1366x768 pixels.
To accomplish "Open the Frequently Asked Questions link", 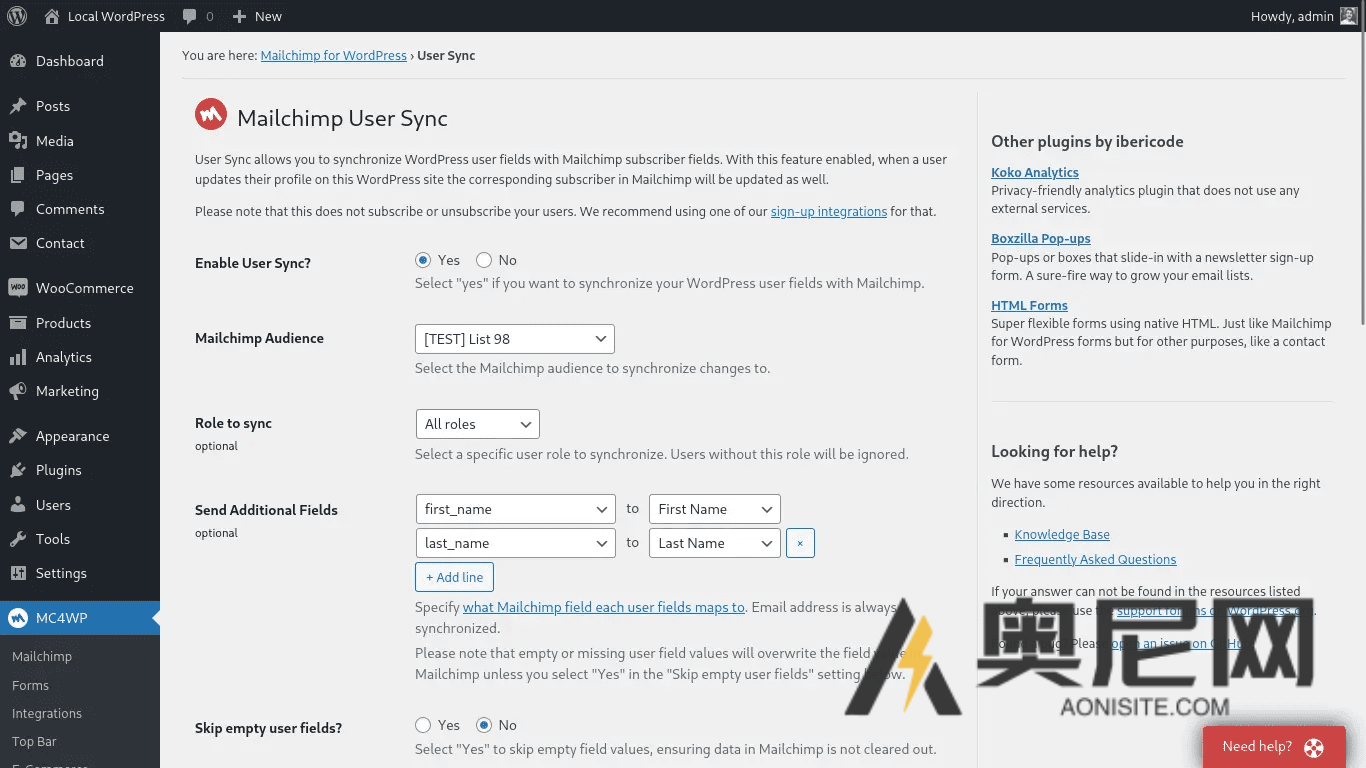I will pos(1095,560).
